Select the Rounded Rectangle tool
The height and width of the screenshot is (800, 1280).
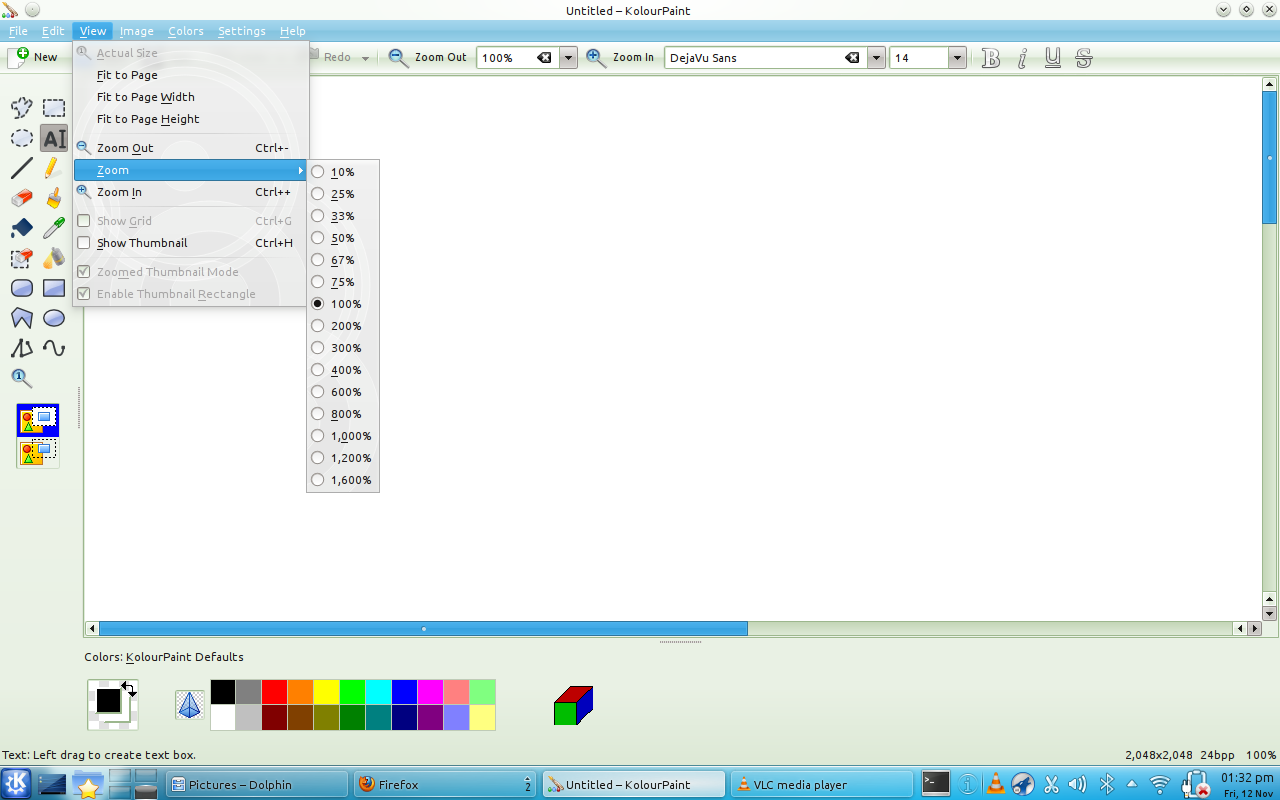pyautogui.click(x=22, y=288)
